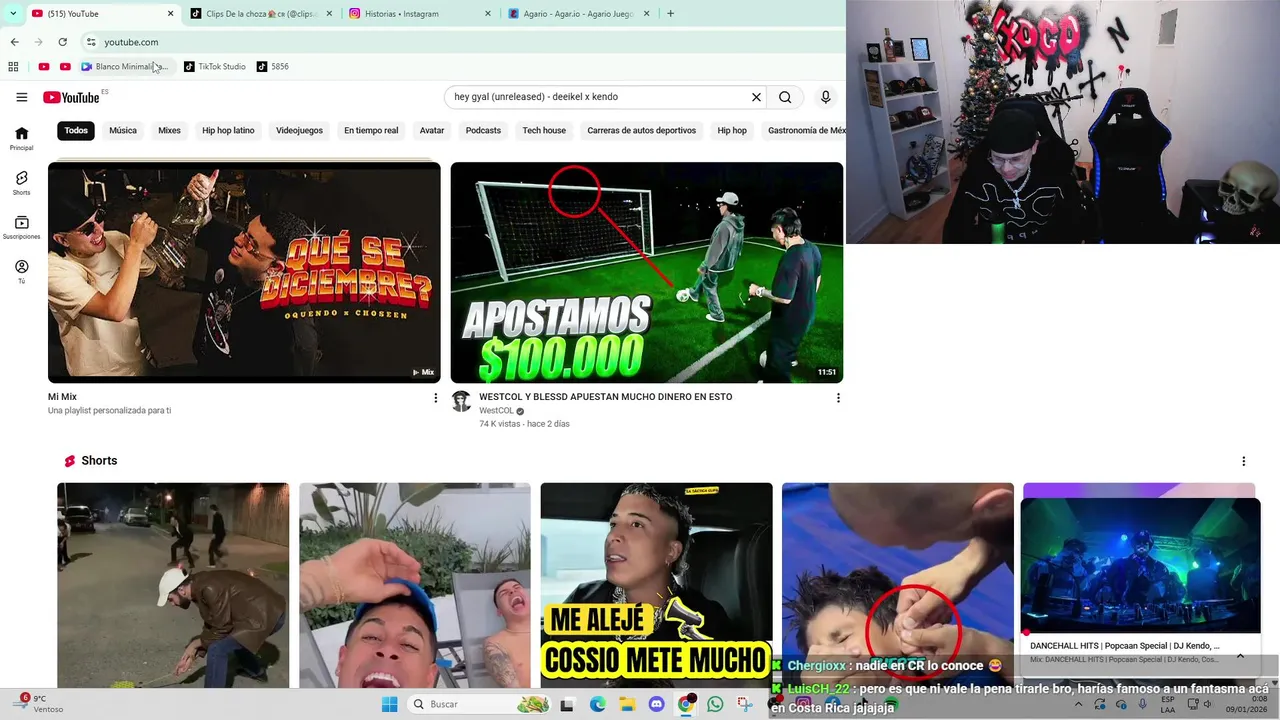Select the Videojuegos filter chip

(299, 130)
